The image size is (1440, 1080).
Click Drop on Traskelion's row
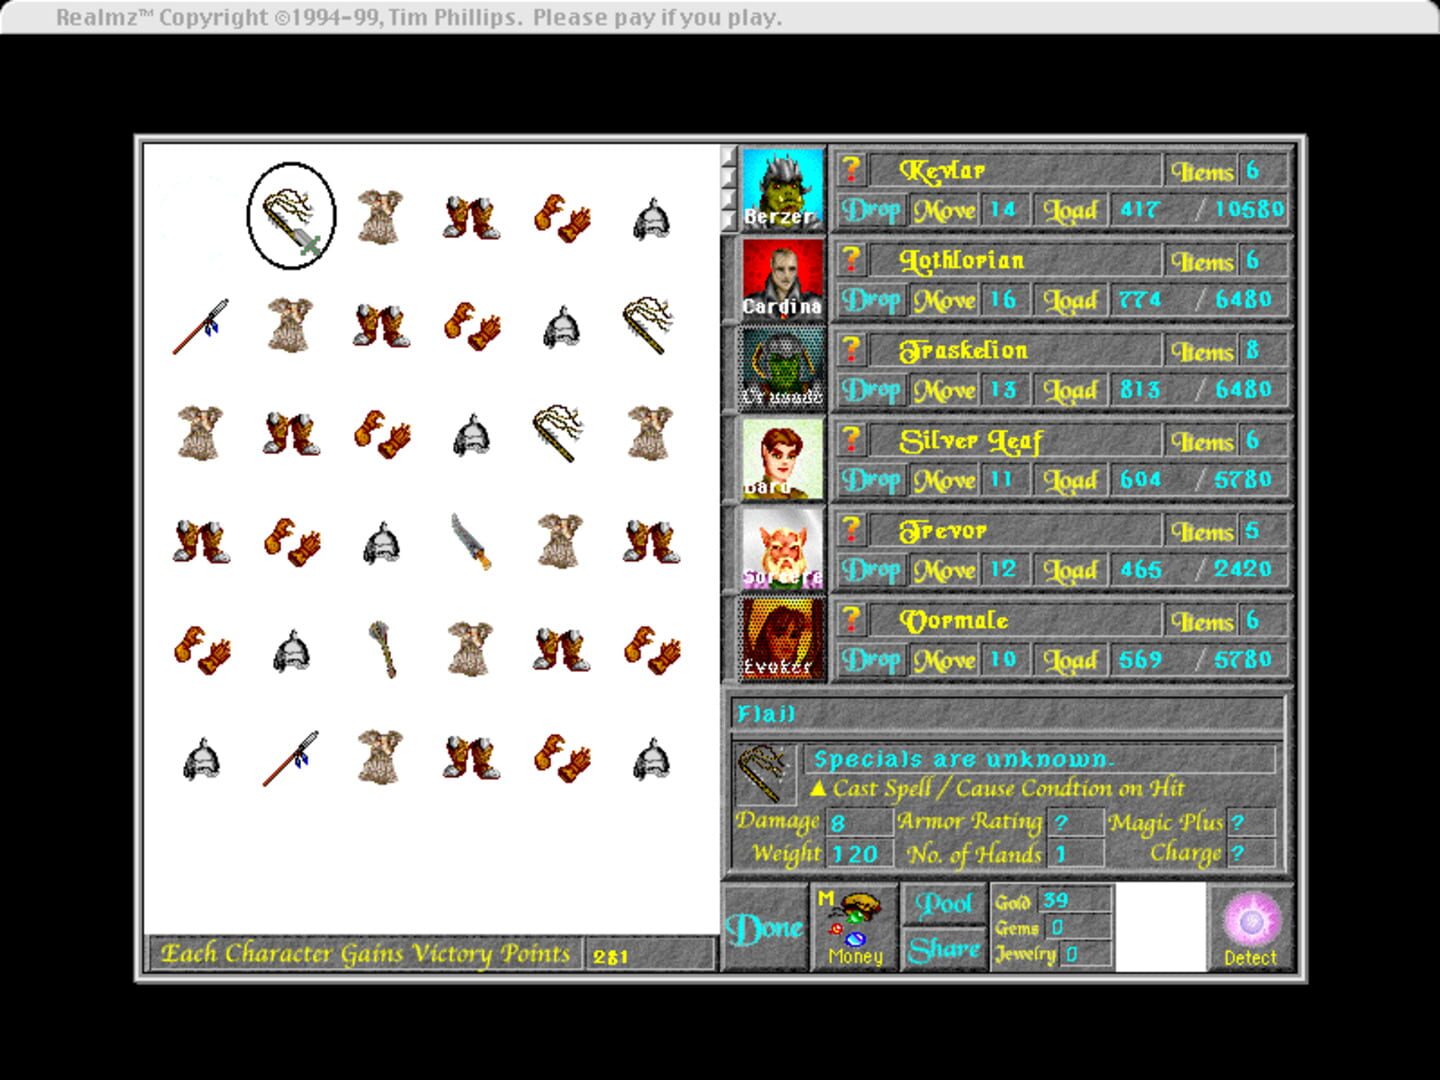(870, 390)
